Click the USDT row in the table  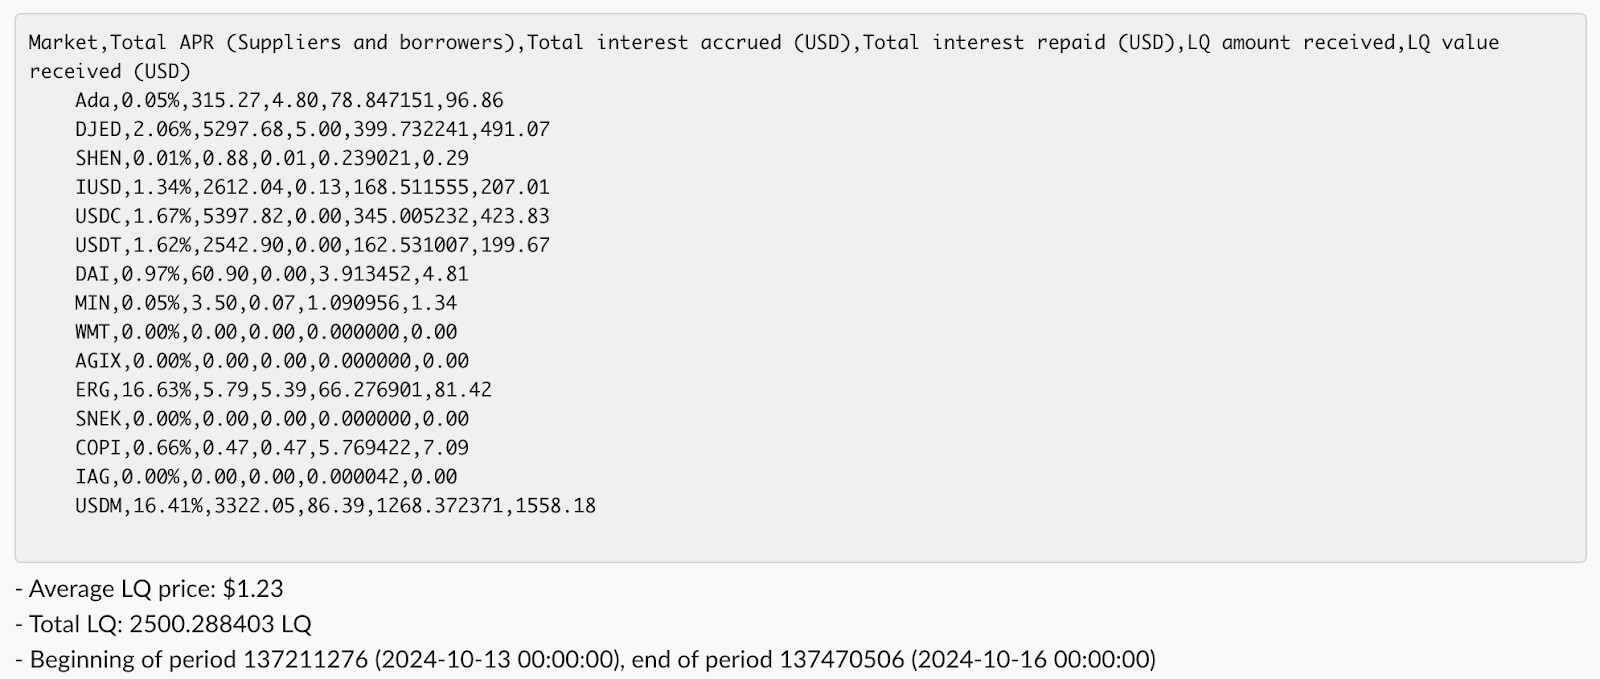[312, 245]
